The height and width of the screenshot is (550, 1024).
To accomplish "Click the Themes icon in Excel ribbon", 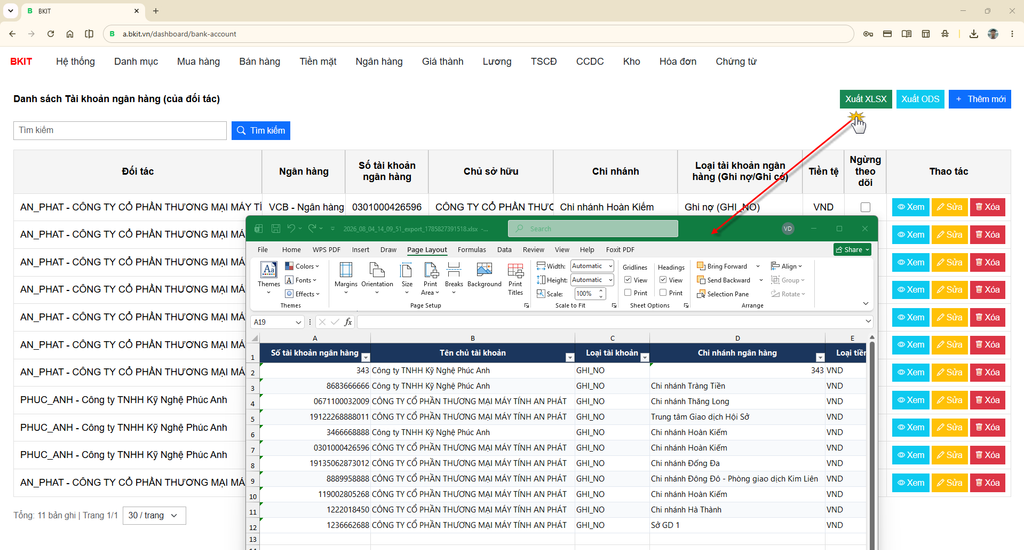I will [268, 270].
